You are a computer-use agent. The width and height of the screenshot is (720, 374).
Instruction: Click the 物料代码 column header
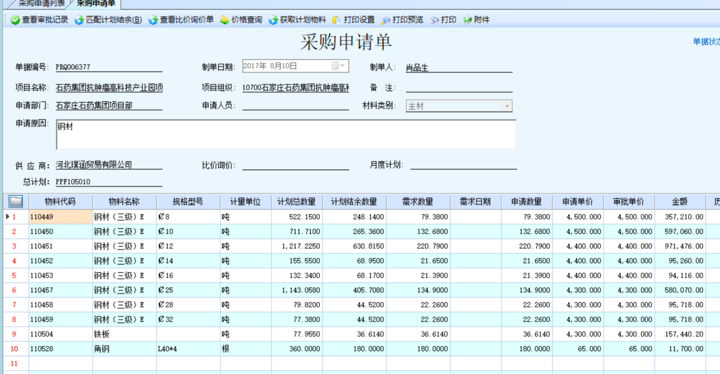point(60,201)
